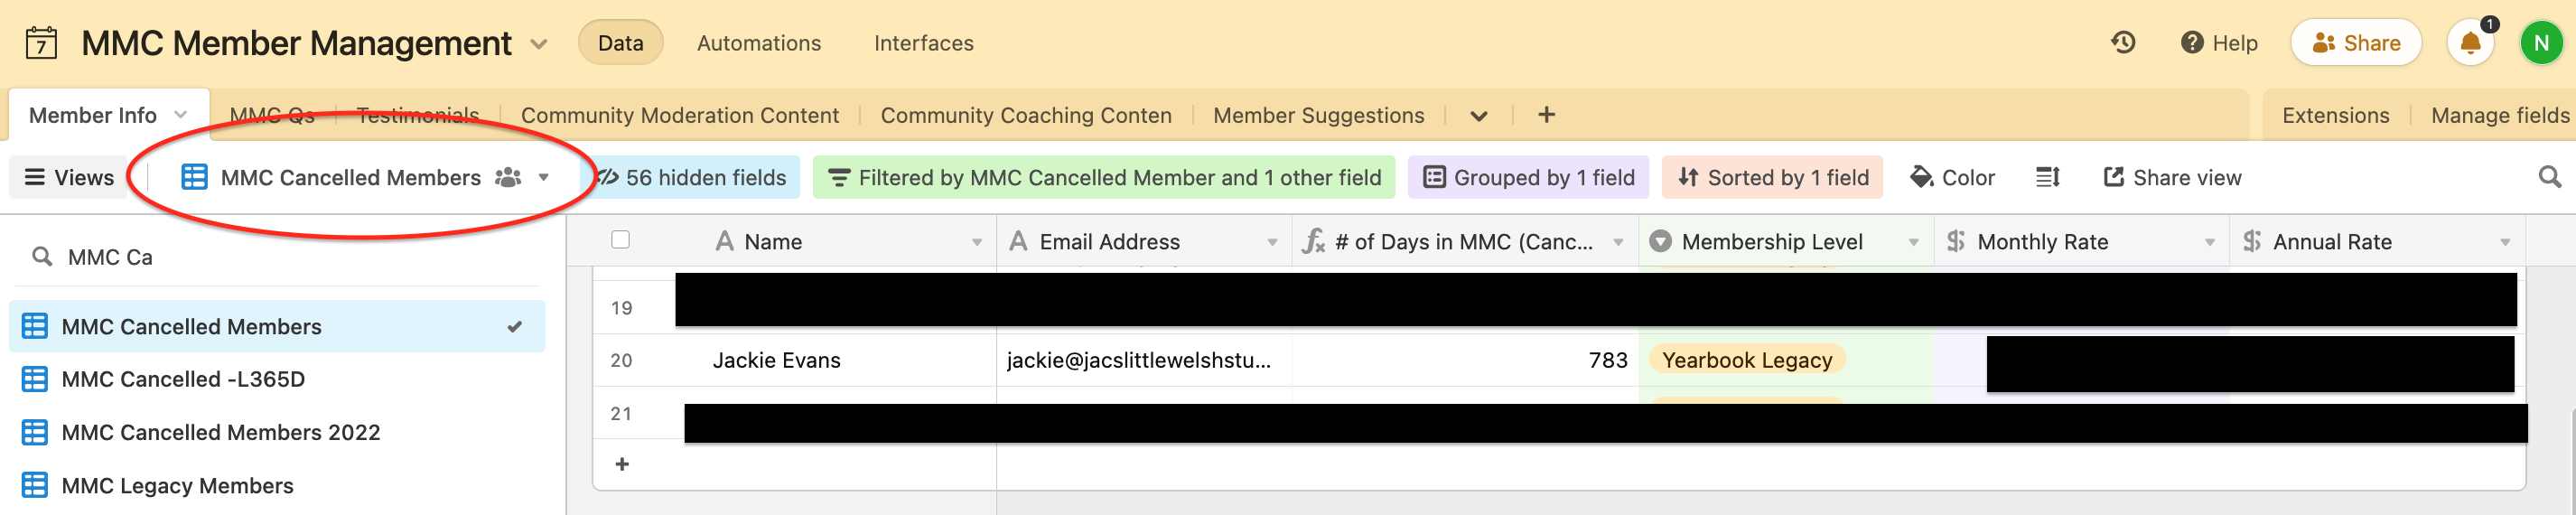This screenshot has width=2576, height=515.
Task: Open the notifications bell
Action: coord(2470,43)
